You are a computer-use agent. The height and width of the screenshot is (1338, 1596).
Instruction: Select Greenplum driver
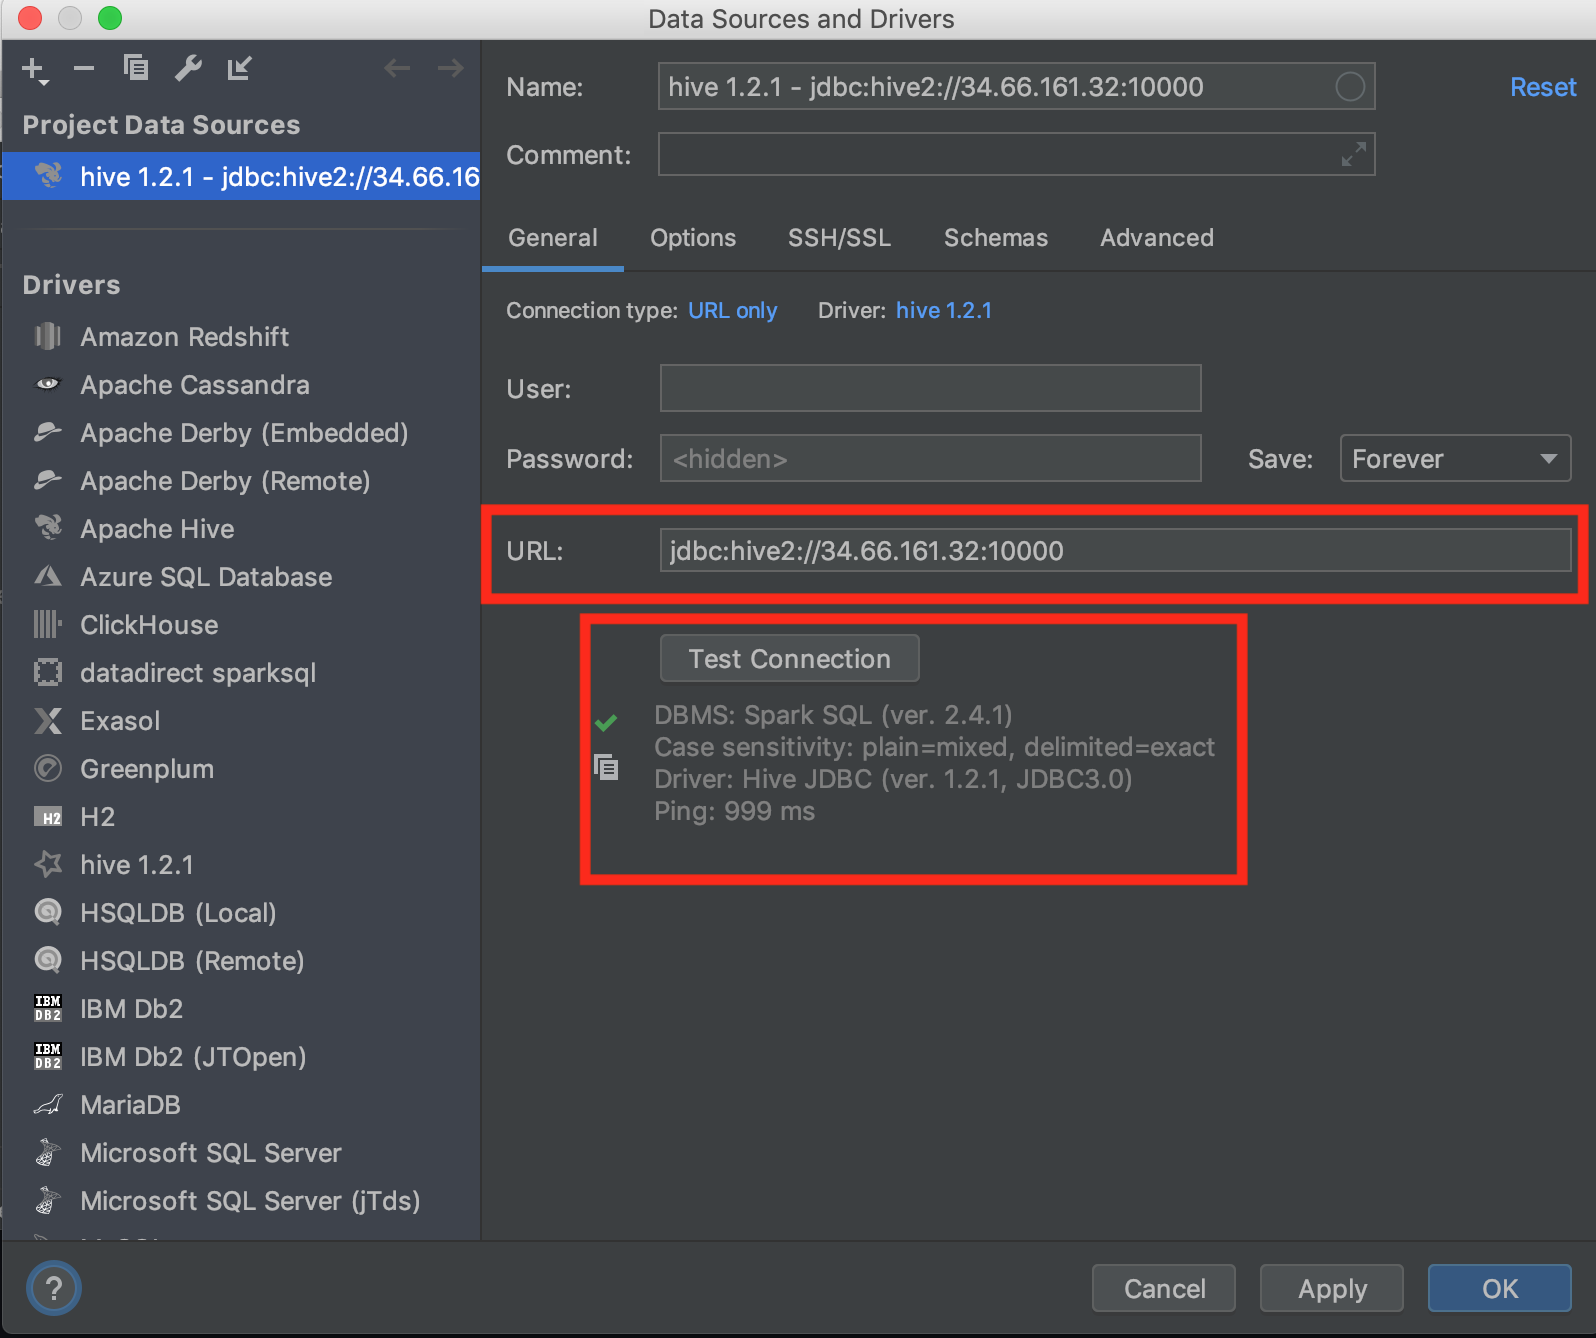point(240,769)
